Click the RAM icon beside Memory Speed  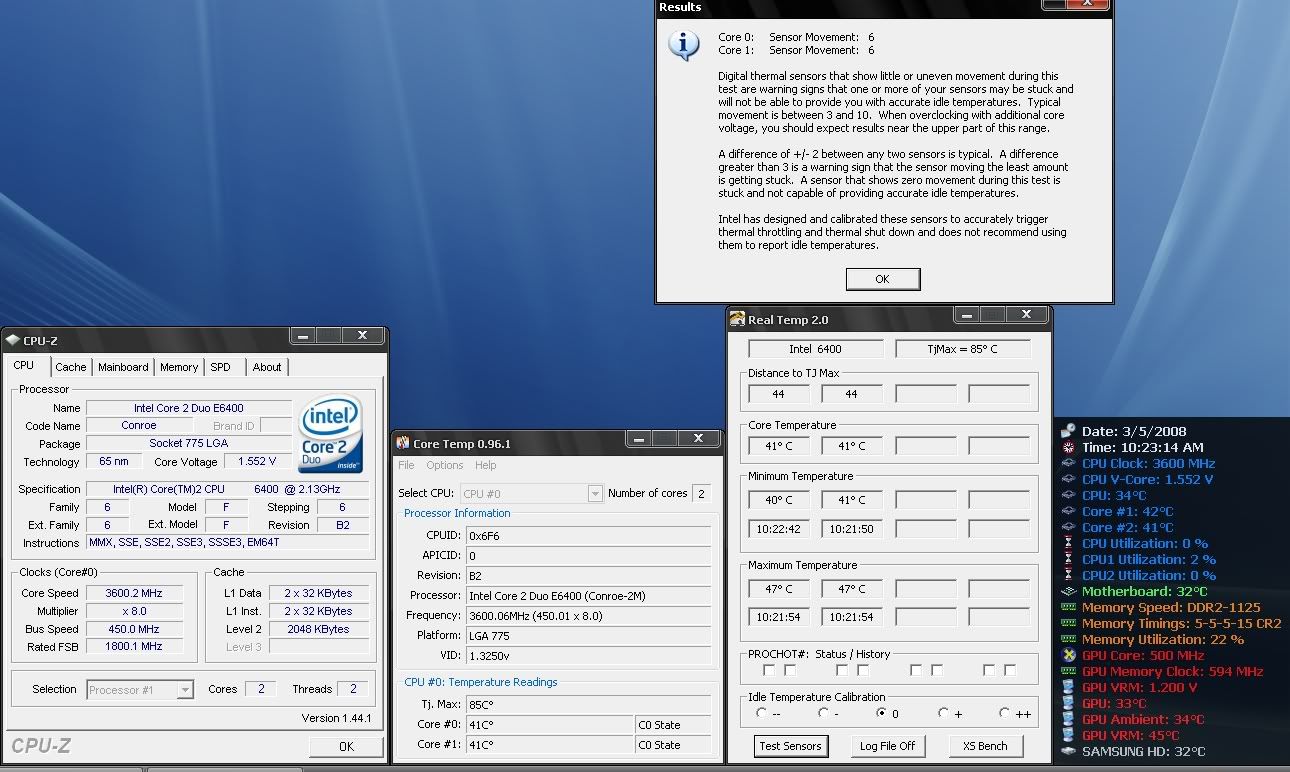[x=1069, y=607]
